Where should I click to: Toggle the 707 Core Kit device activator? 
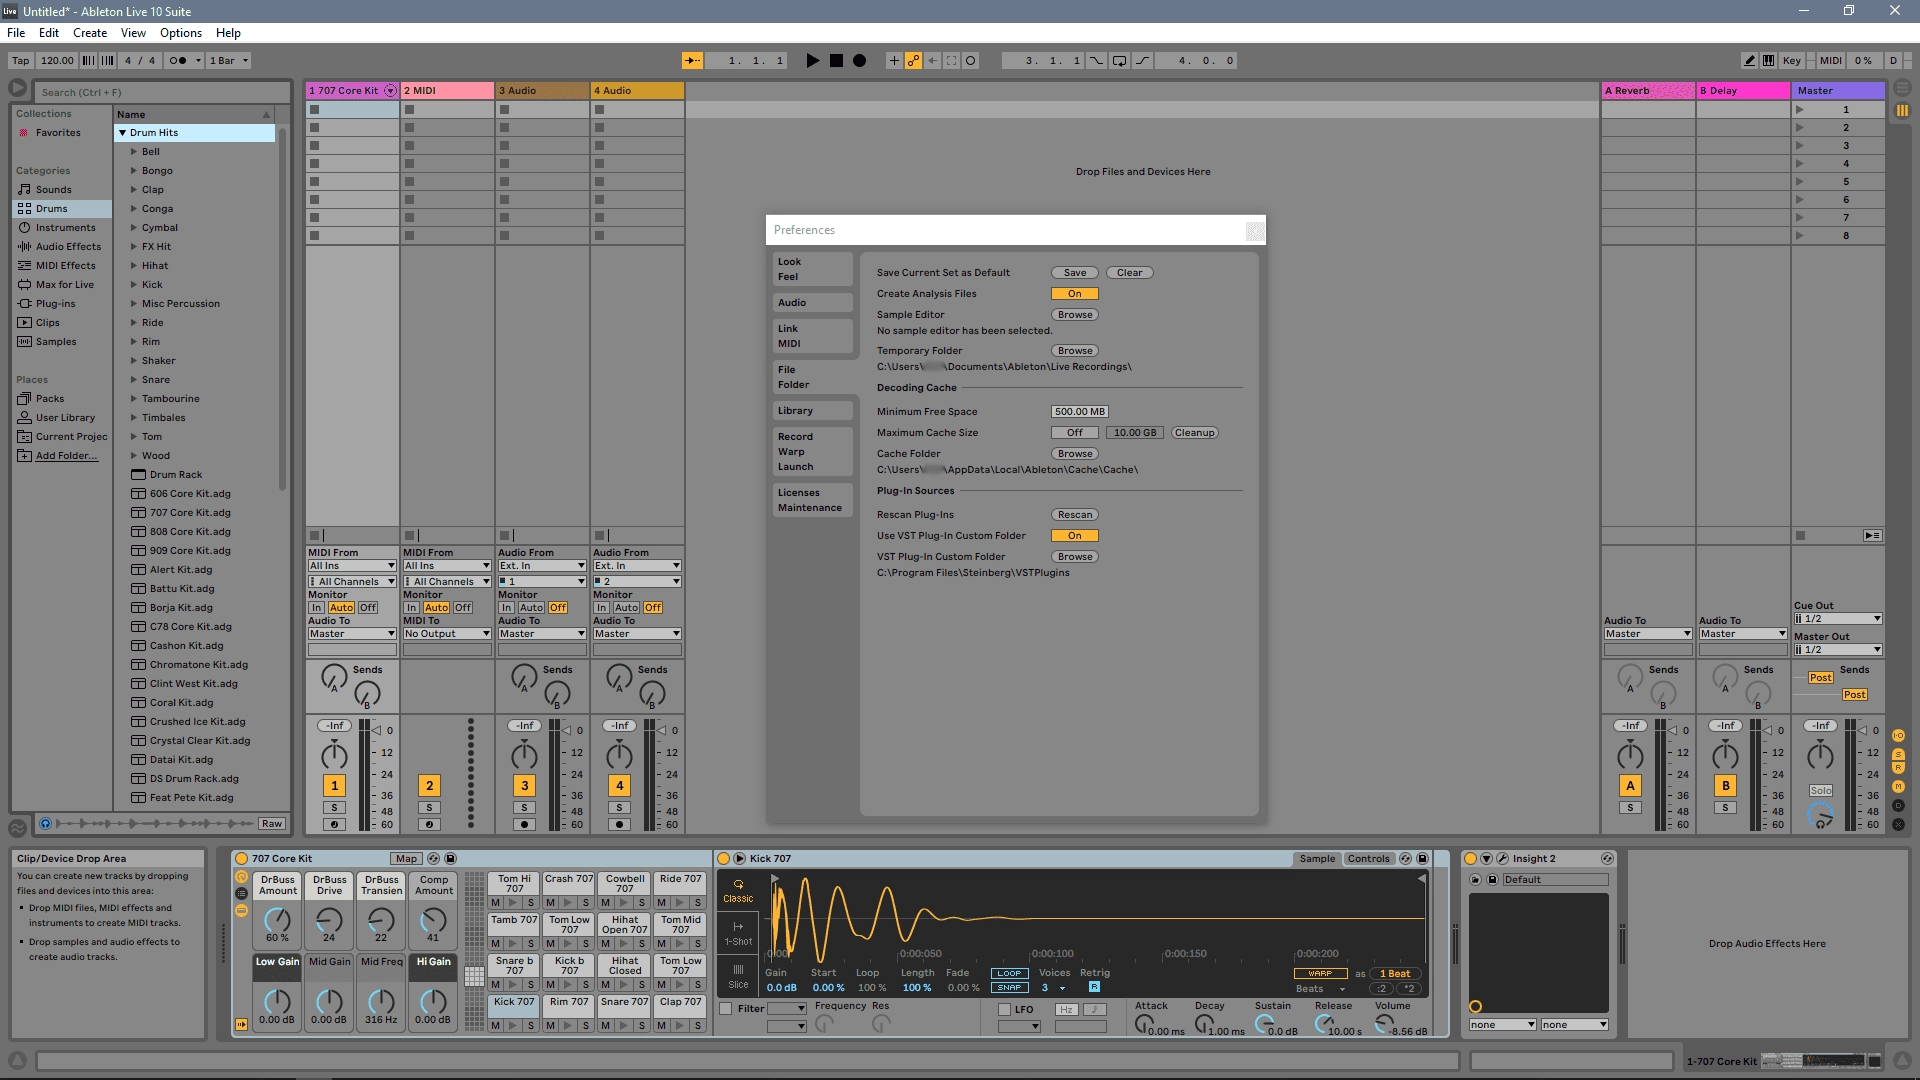coord(241,859)
